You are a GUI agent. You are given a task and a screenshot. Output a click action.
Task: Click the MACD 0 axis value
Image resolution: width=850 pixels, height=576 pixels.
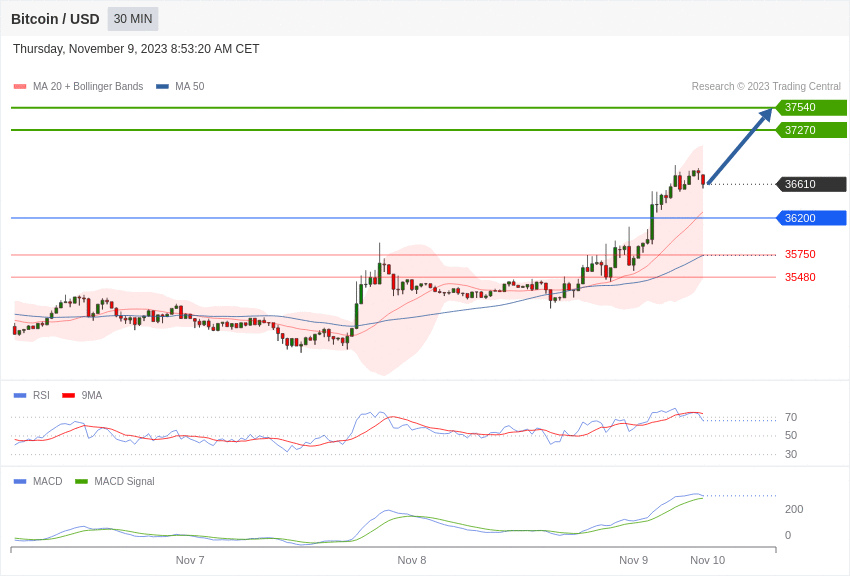(x=788, y=535)
